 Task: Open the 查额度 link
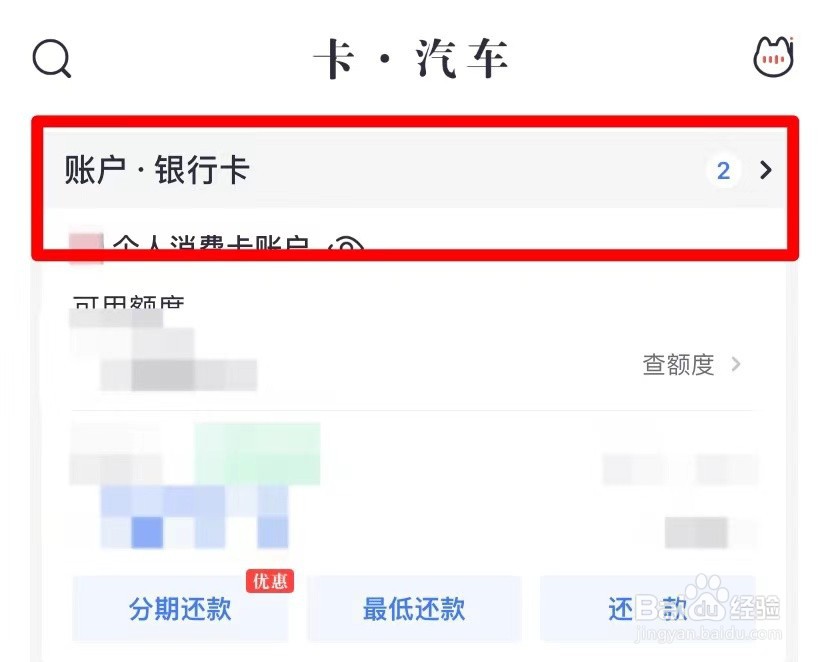point(678,365)
